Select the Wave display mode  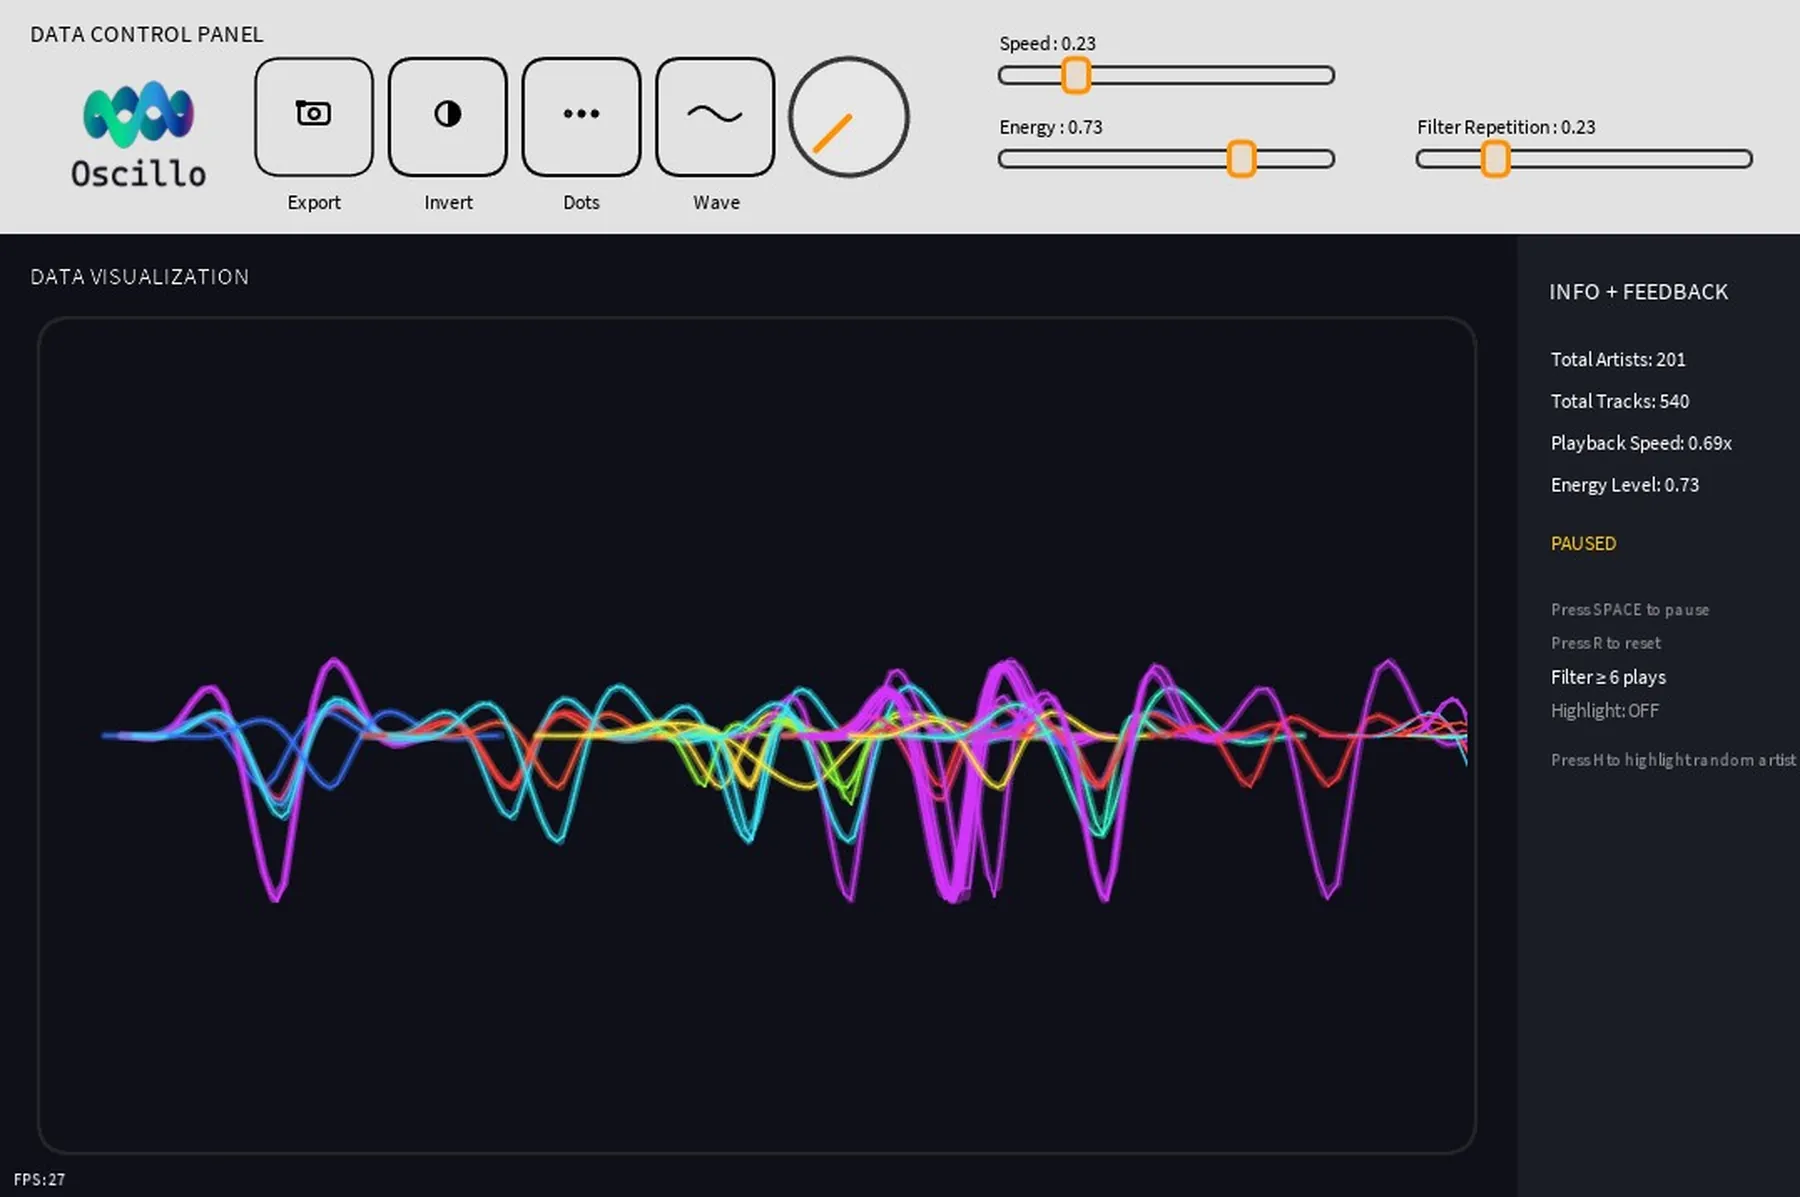click(x=715, y=117)
